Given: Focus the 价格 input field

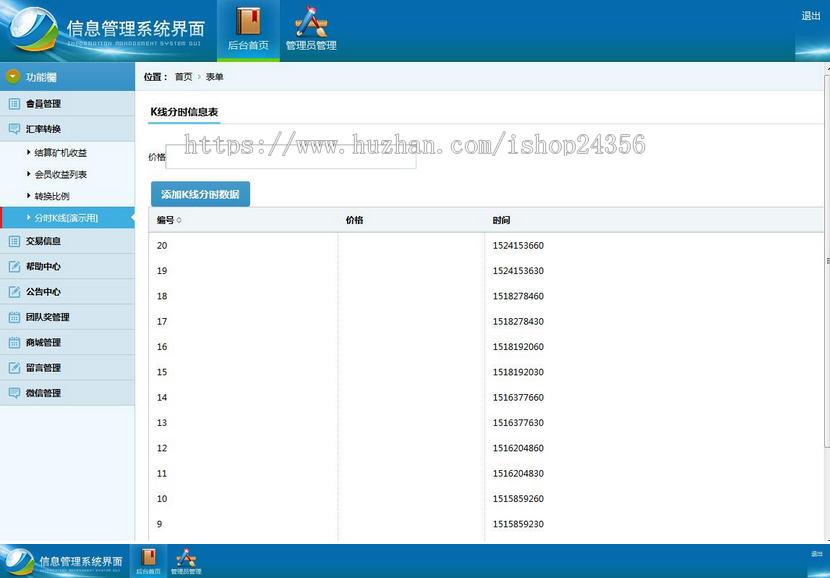Looking at the screenshot, I should (x=291, y=157).
